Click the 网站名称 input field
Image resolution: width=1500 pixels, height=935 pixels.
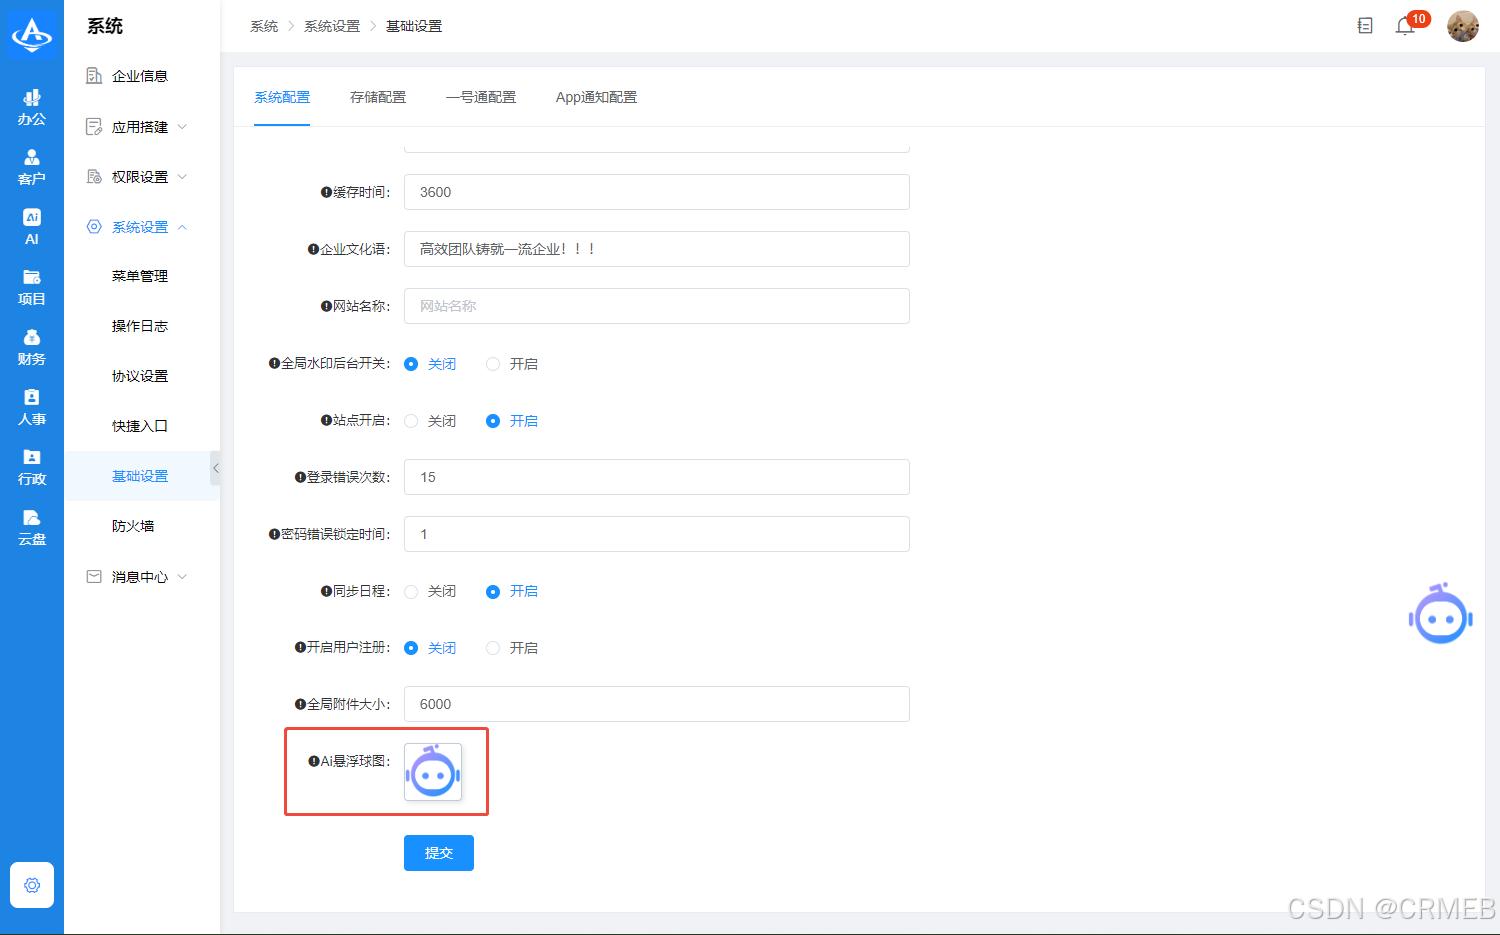[655, 306]
